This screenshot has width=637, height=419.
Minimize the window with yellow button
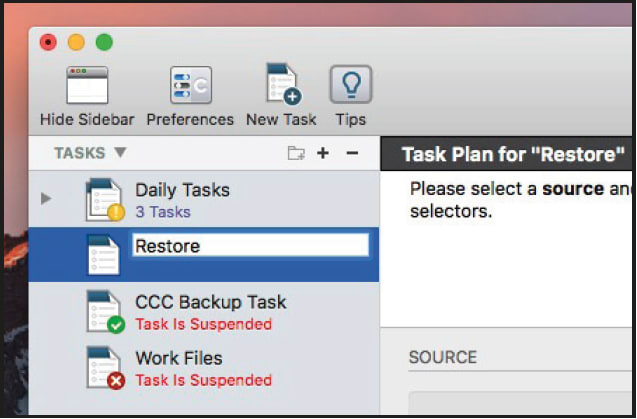76,42
